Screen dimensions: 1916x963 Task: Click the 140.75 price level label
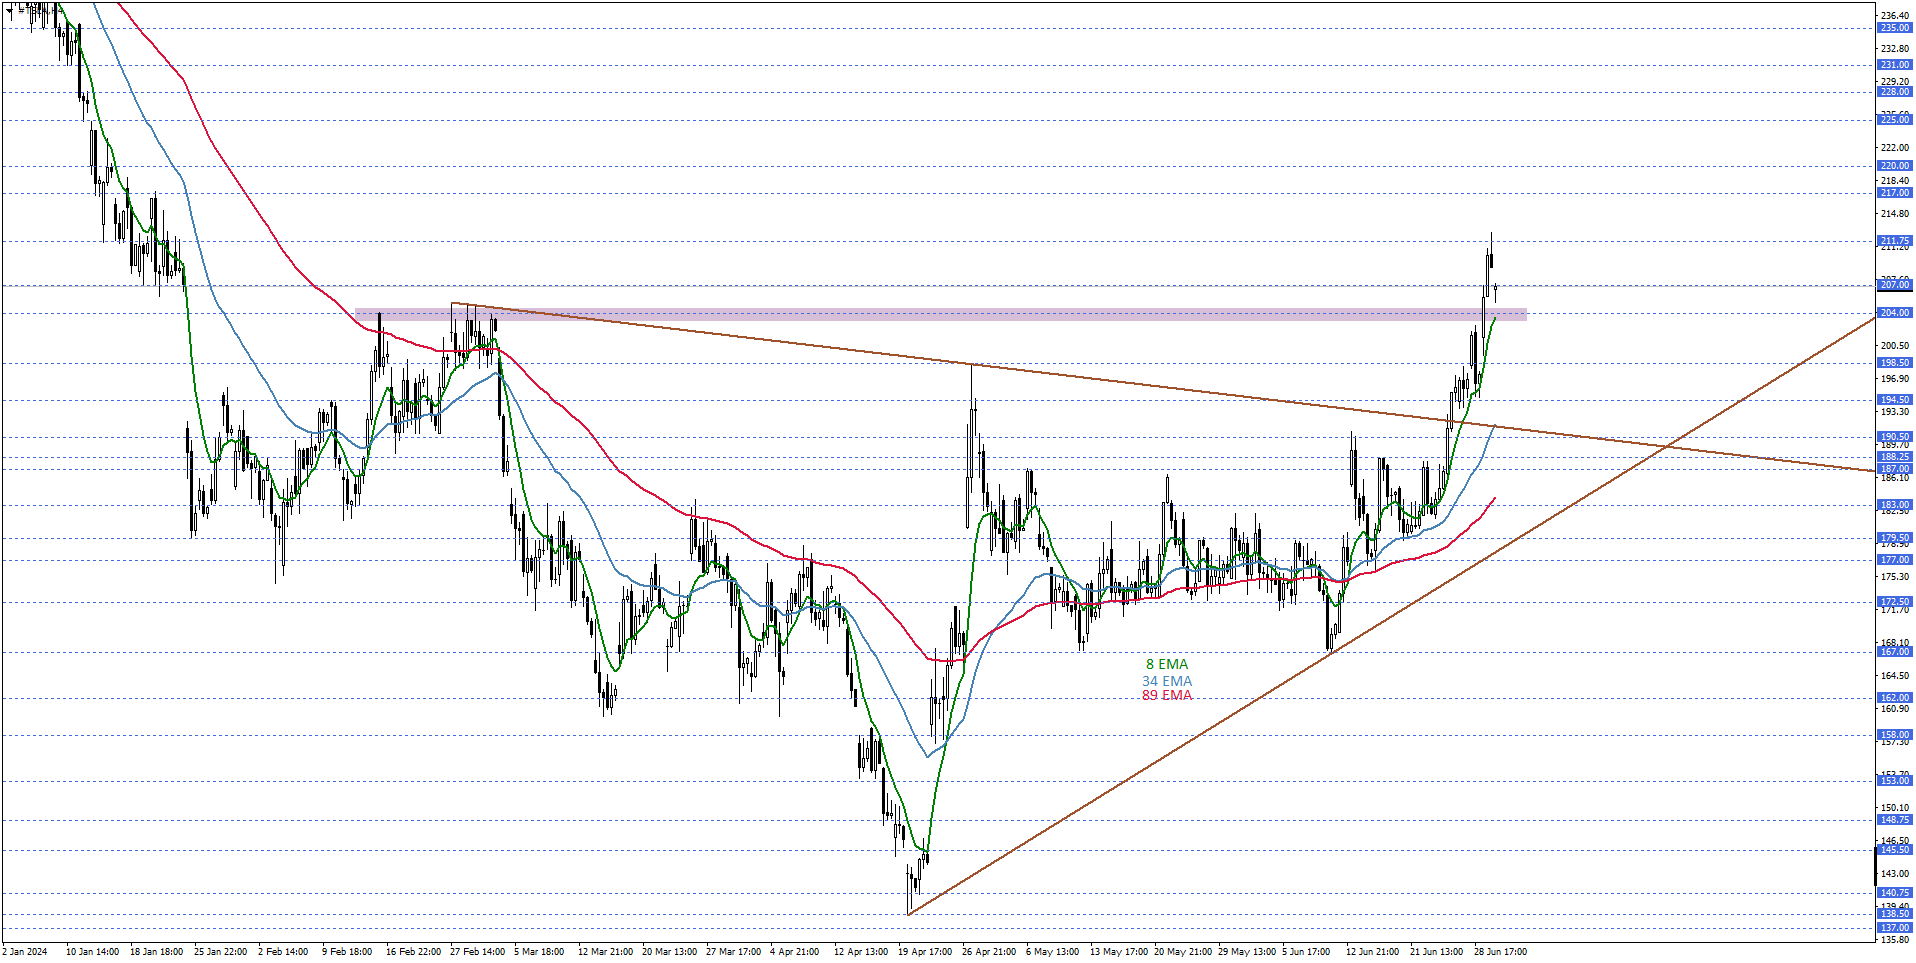(x=1894, y=893)
